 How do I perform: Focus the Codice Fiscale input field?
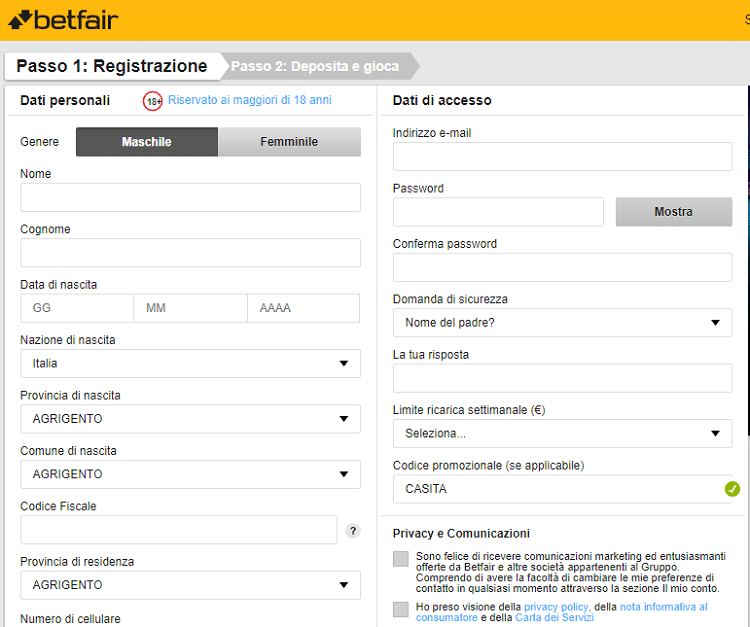[x=178, y=530]
